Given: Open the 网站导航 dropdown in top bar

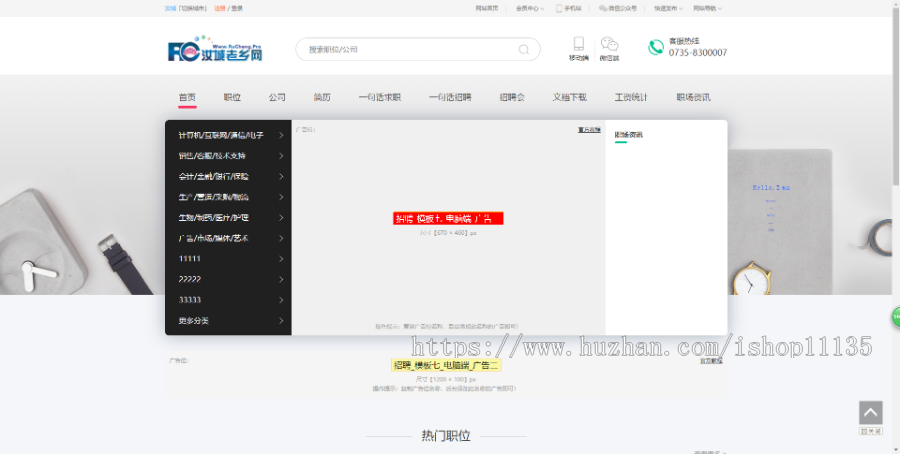Looking at the screenshot, I should (707, 9).
